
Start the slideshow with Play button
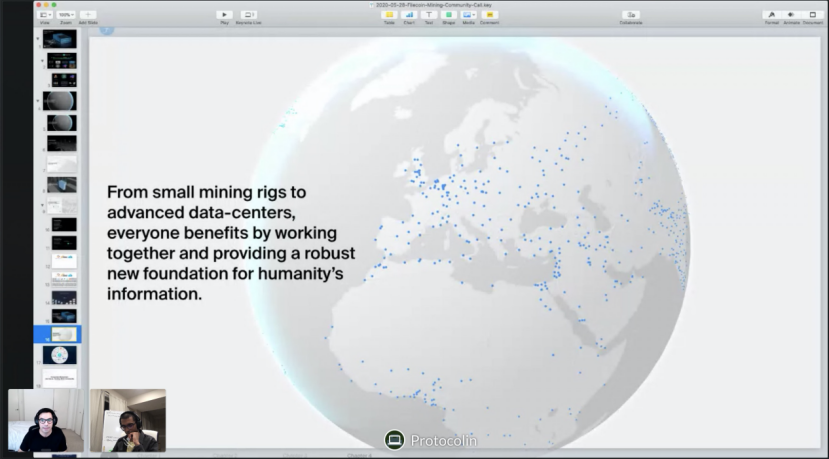tap(224, 15)
